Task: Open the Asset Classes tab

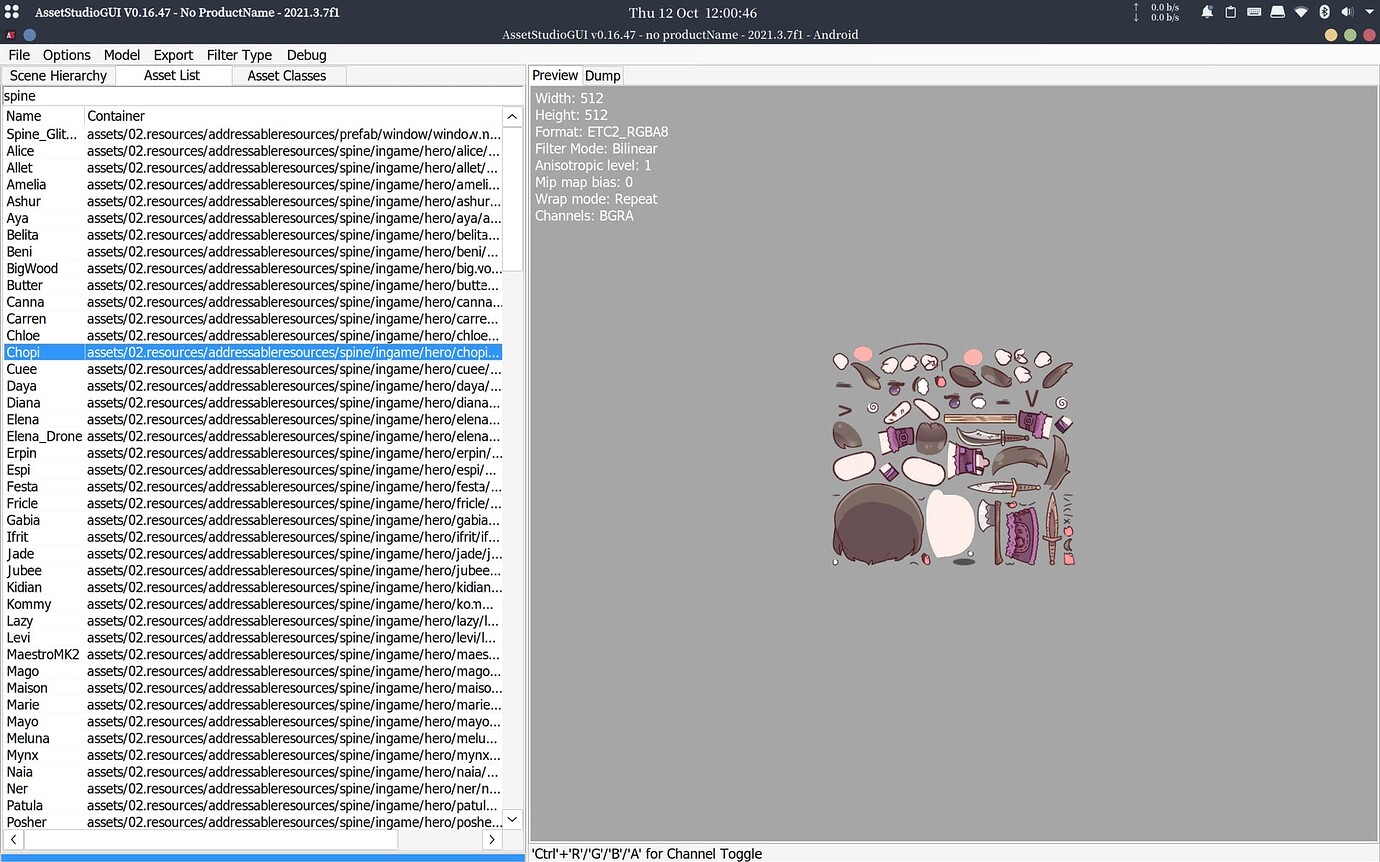Action: (287, 75)
